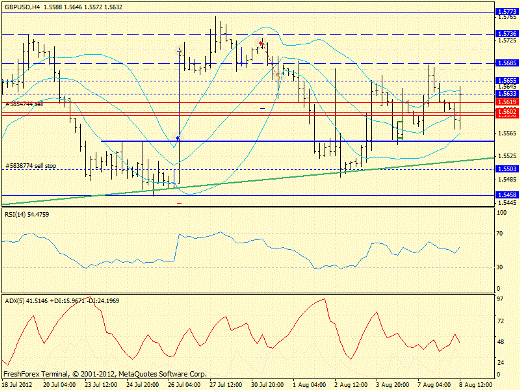Click the 1.5725 price scale value
The width and height of the screenshot is (520, 390).
[507, 41]
